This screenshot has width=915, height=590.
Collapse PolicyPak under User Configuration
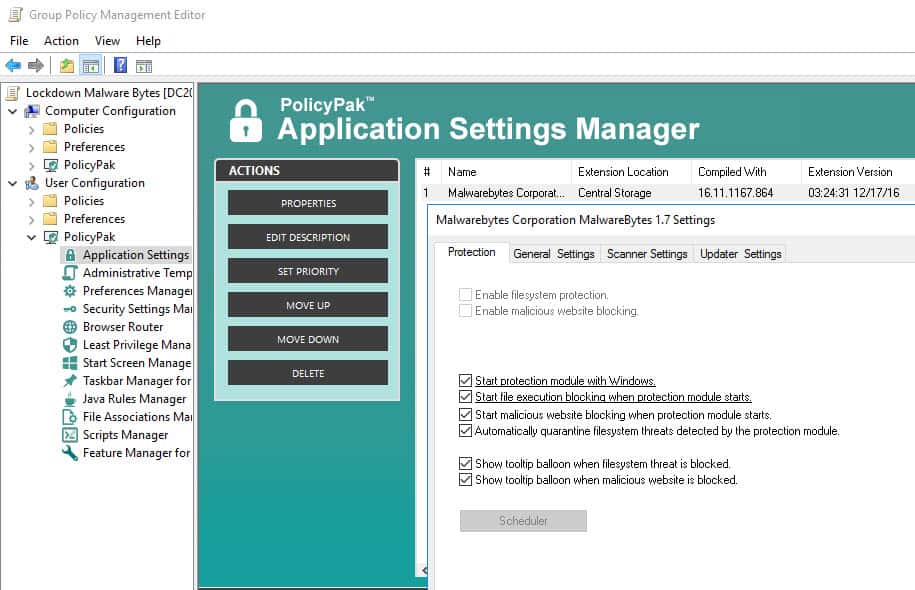(32, 238)
